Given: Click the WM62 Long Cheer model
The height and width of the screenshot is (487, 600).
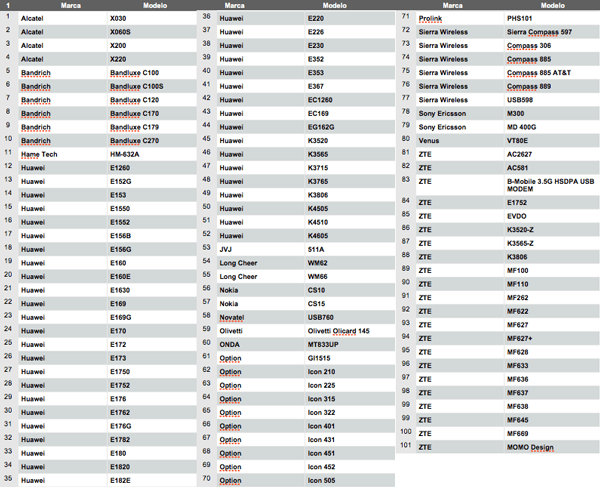Looking at the screenshot, I should (x=350, y=263).
